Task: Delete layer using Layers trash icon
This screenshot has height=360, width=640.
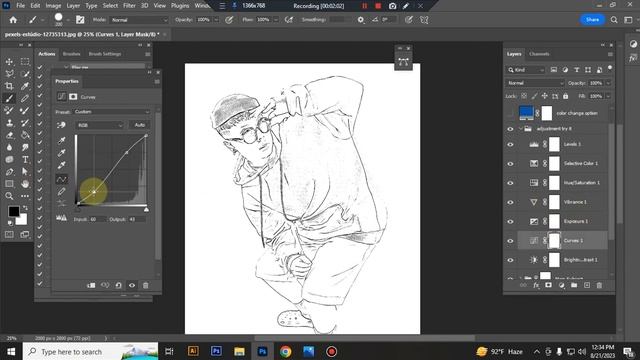Action: pyautogui.click(x=599, y=285)
